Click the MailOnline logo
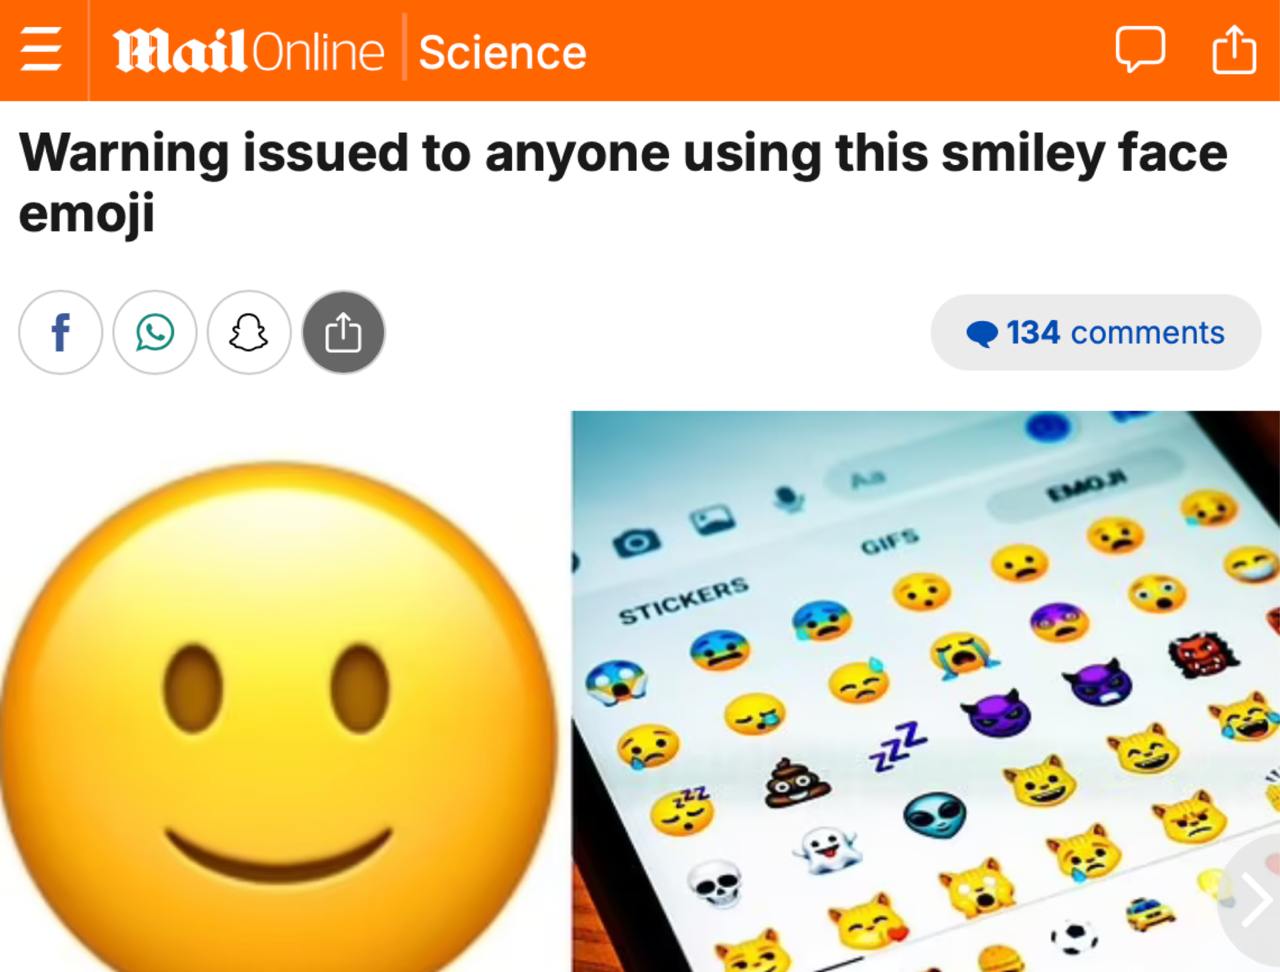 pos(248,51)
